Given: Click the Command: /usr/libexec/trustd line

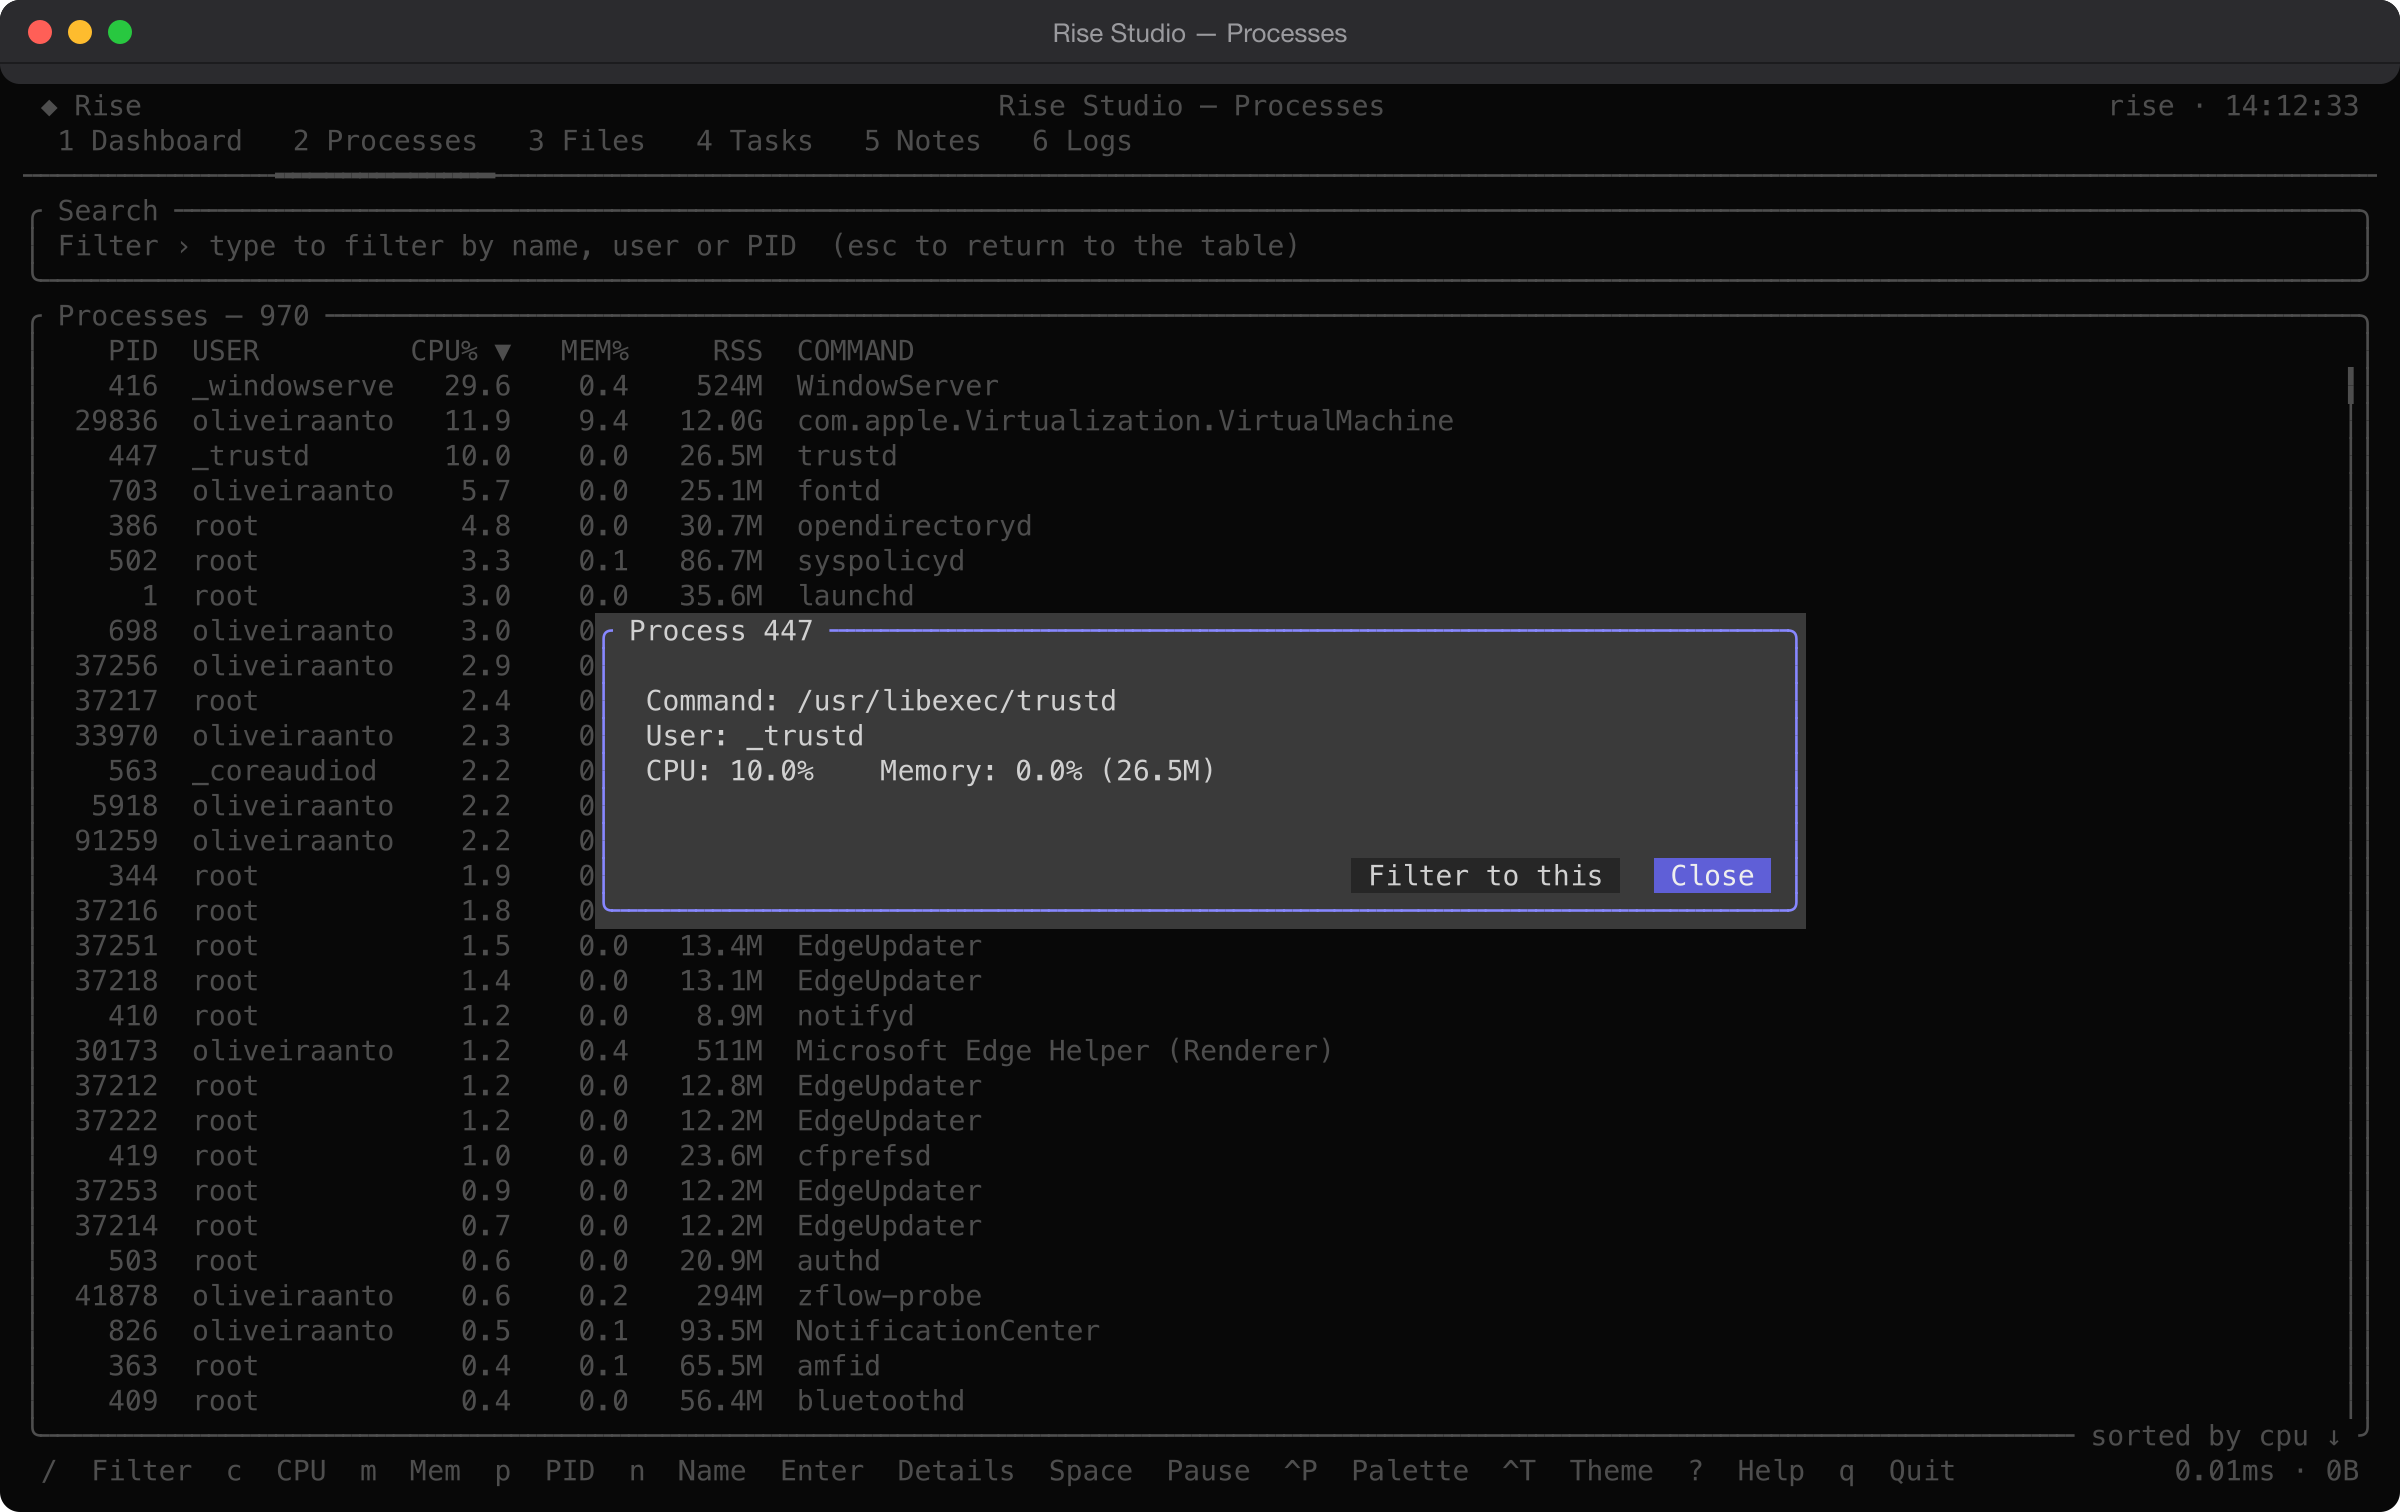Looking at the screenshot, I should click(x=881, y=701).
